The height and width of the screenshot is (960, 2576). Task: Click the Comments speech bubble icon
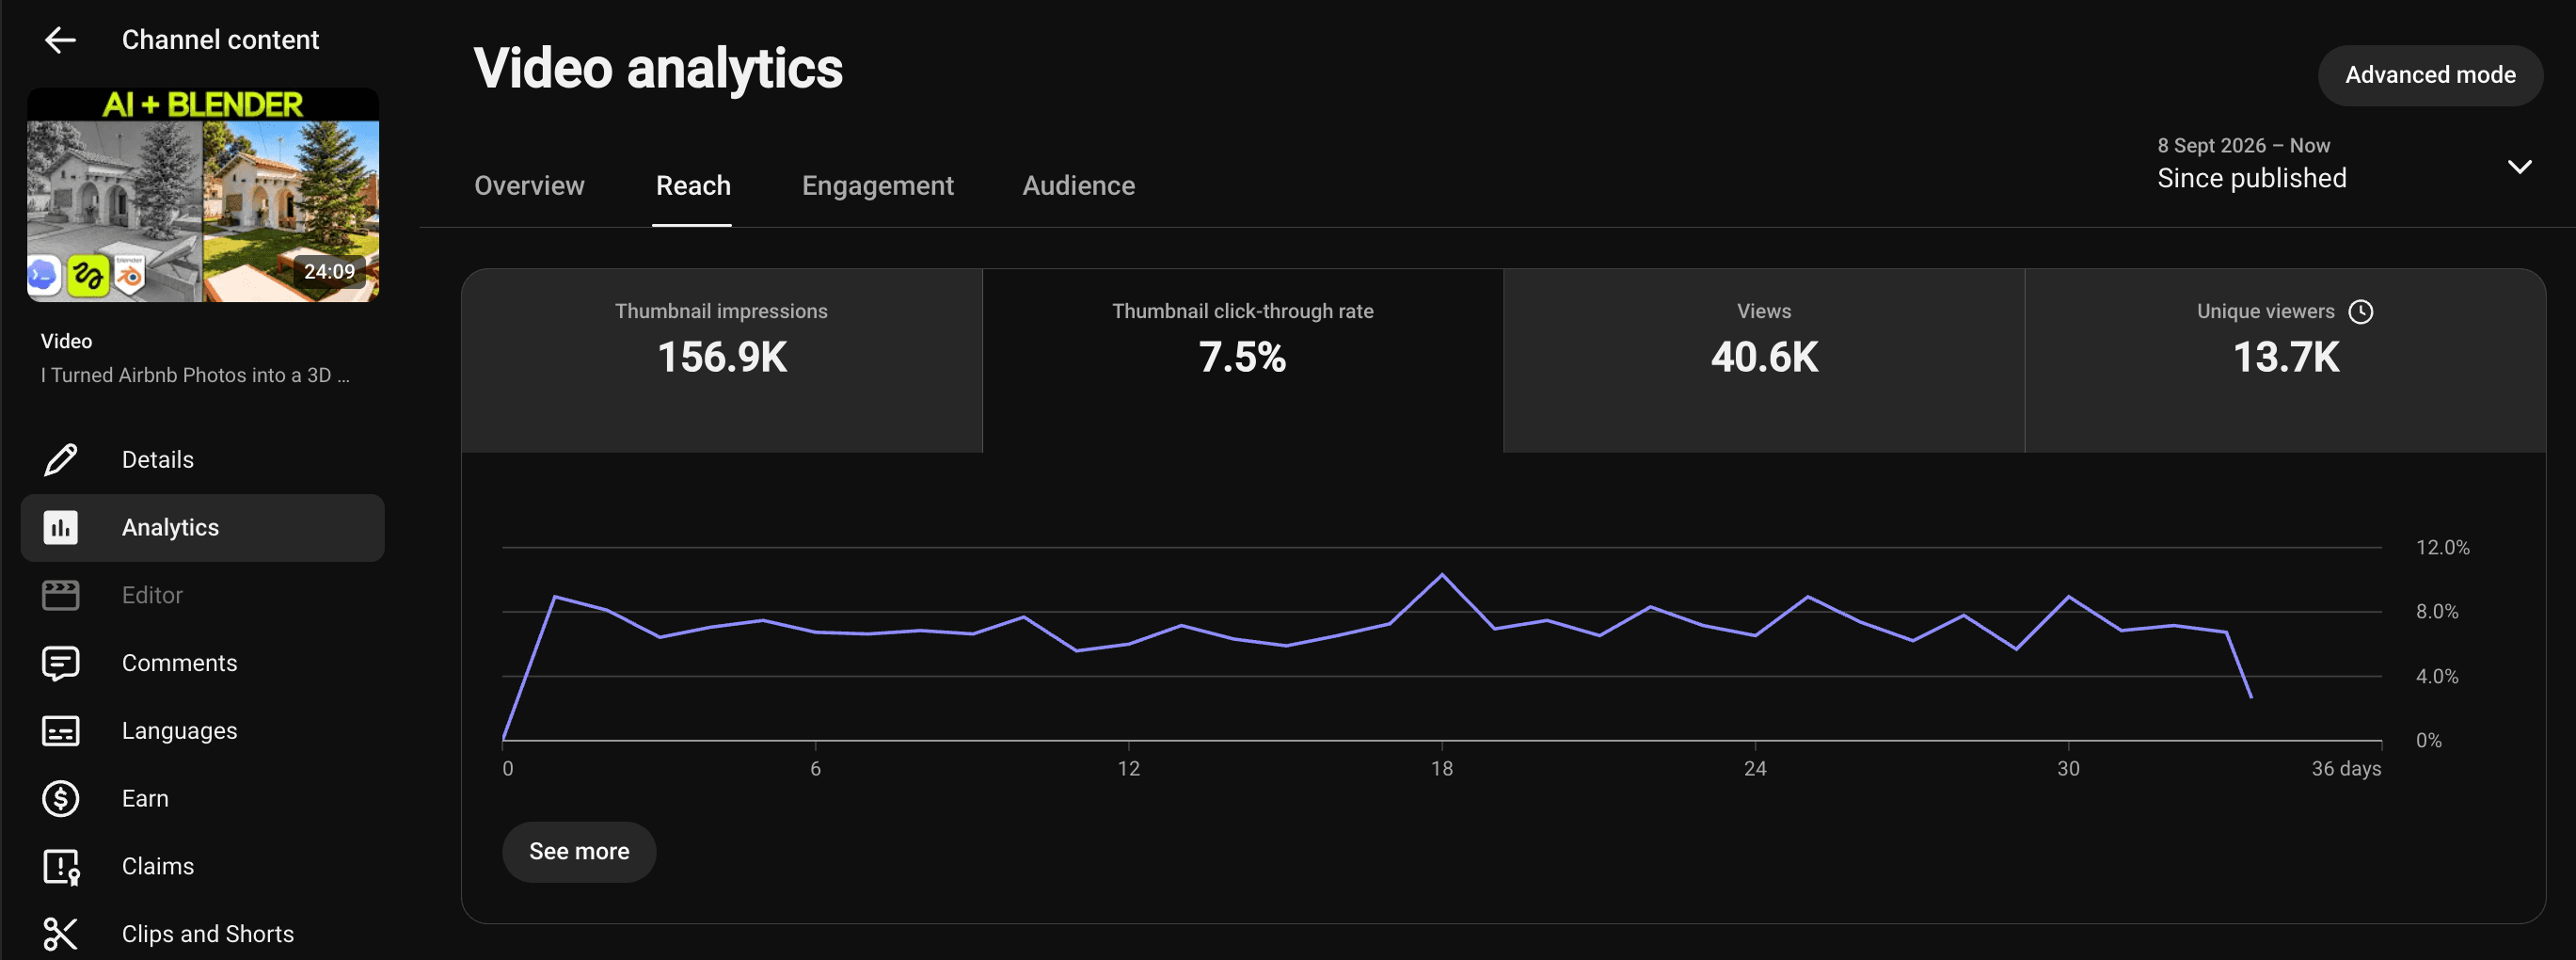[x=61, y=663]
